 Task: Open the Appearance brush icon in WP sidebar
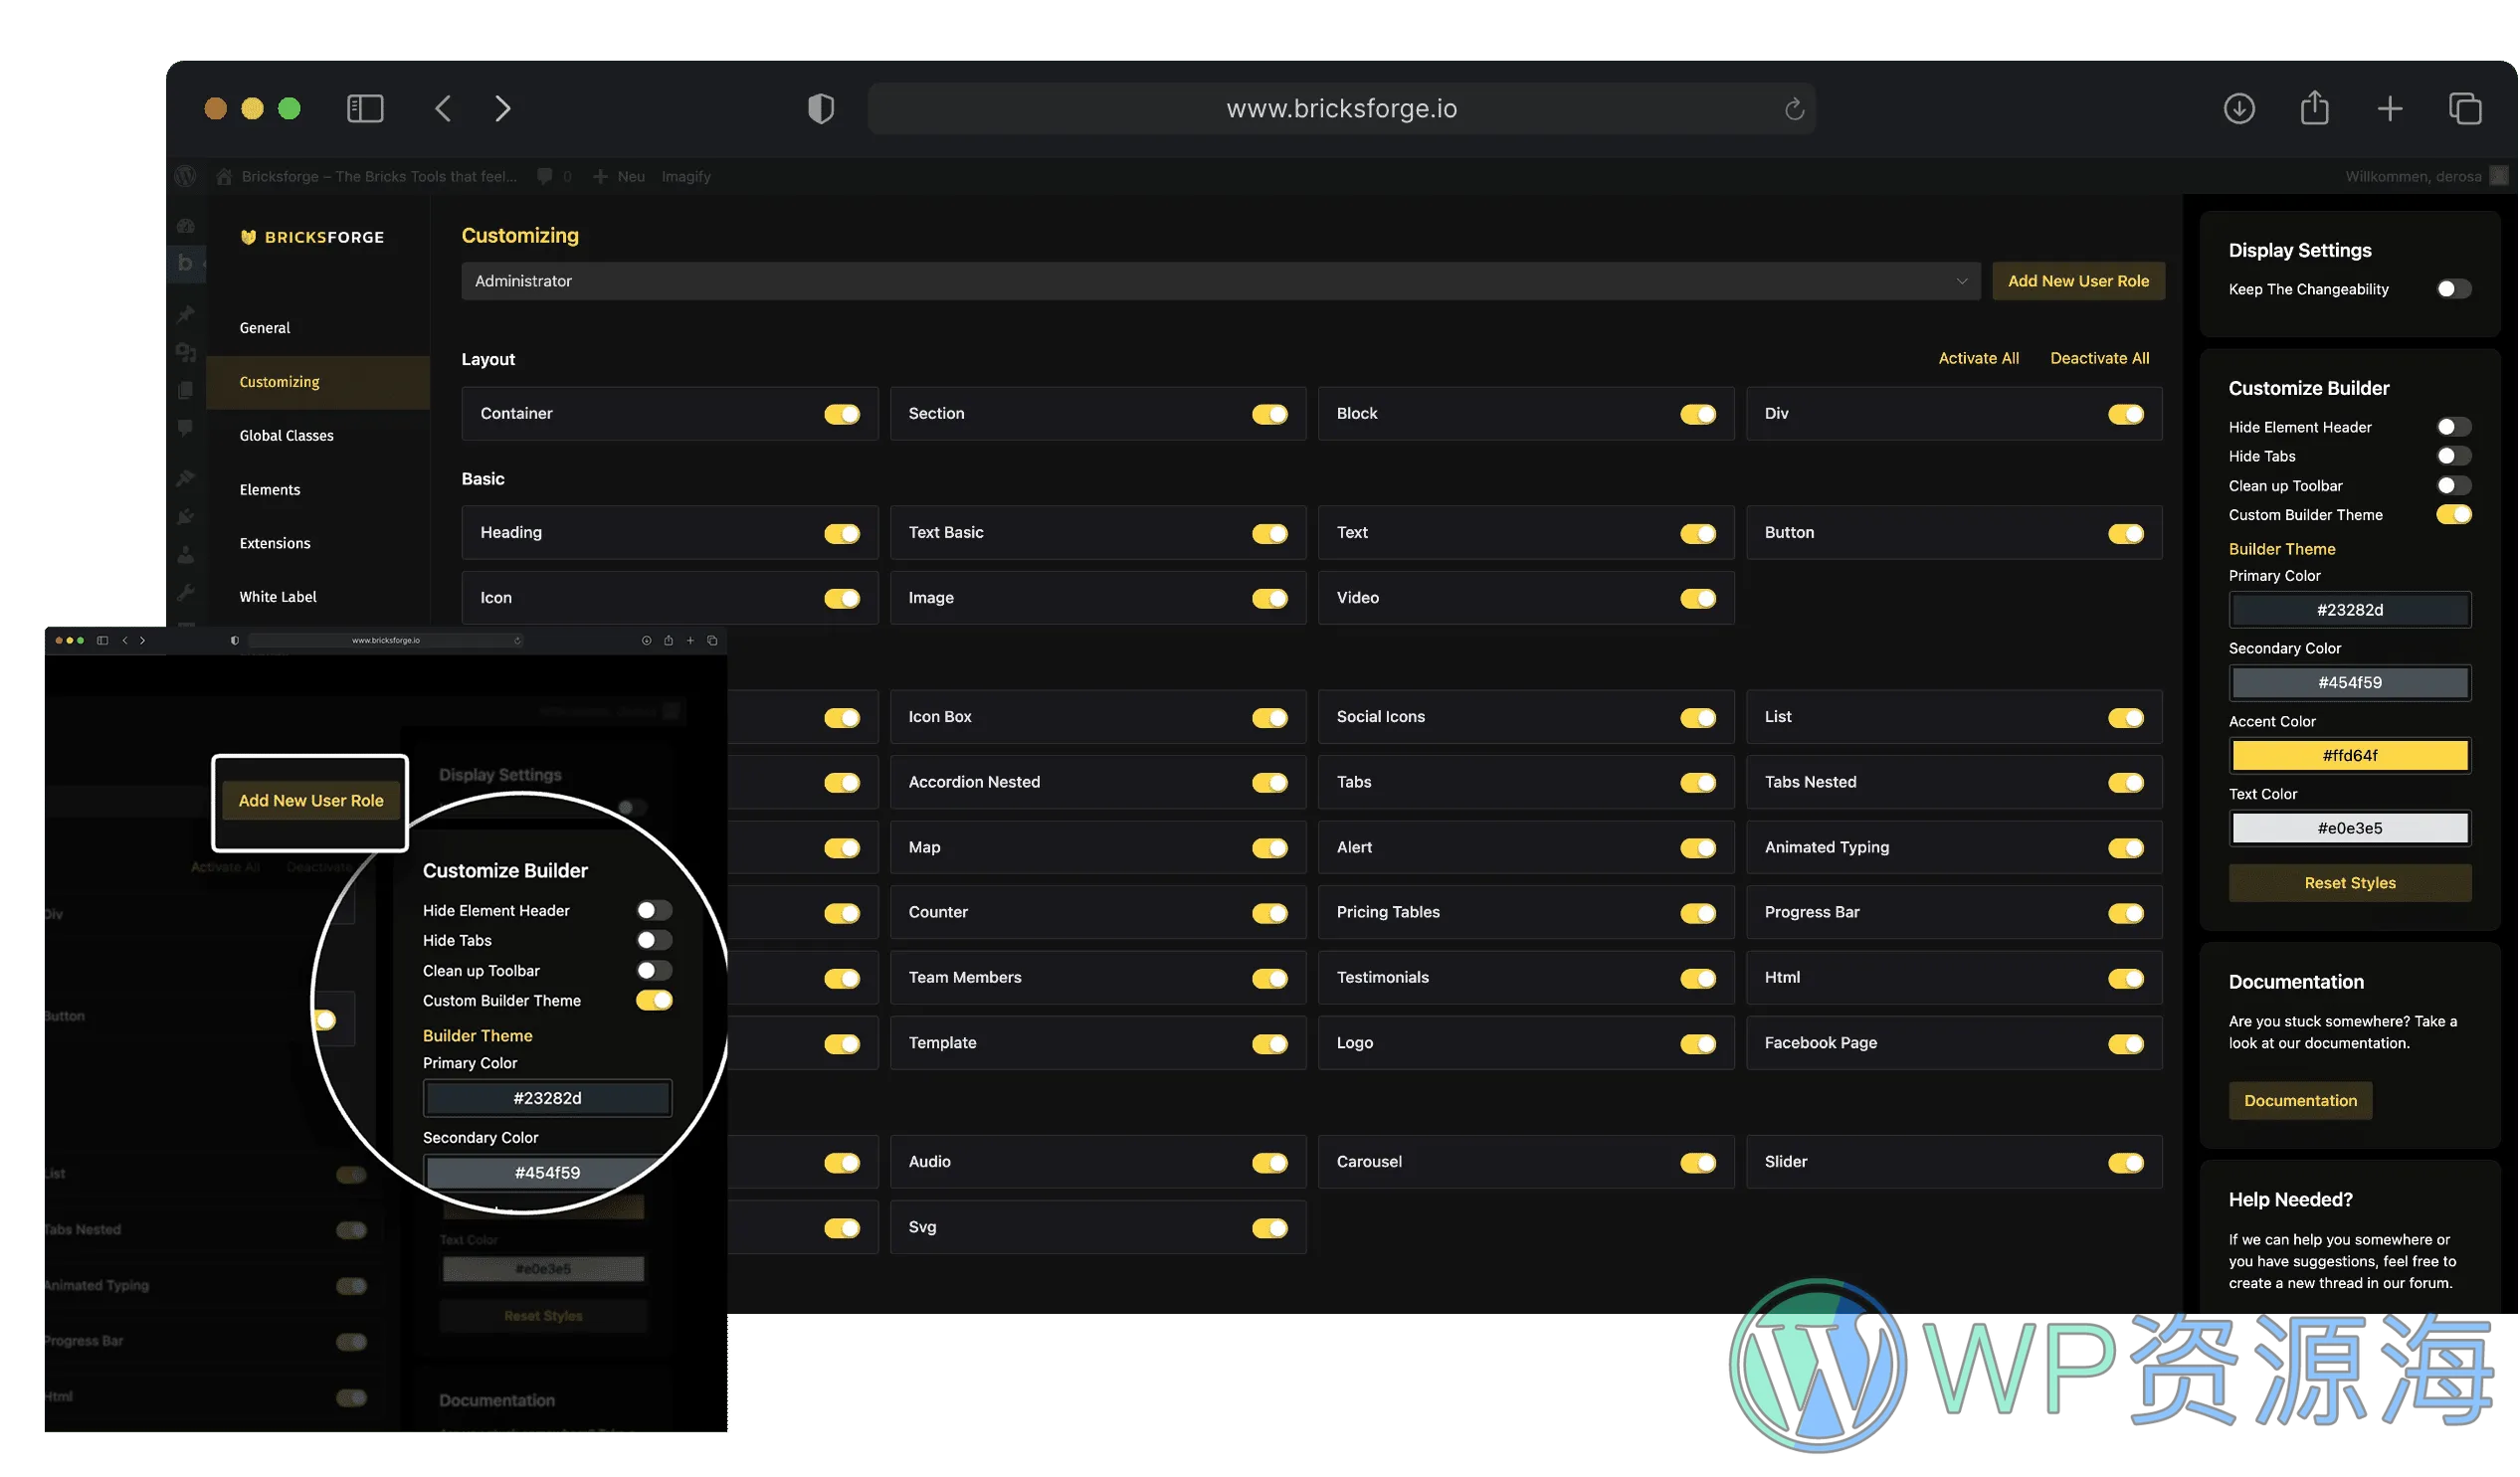click(x=185, y=478)
